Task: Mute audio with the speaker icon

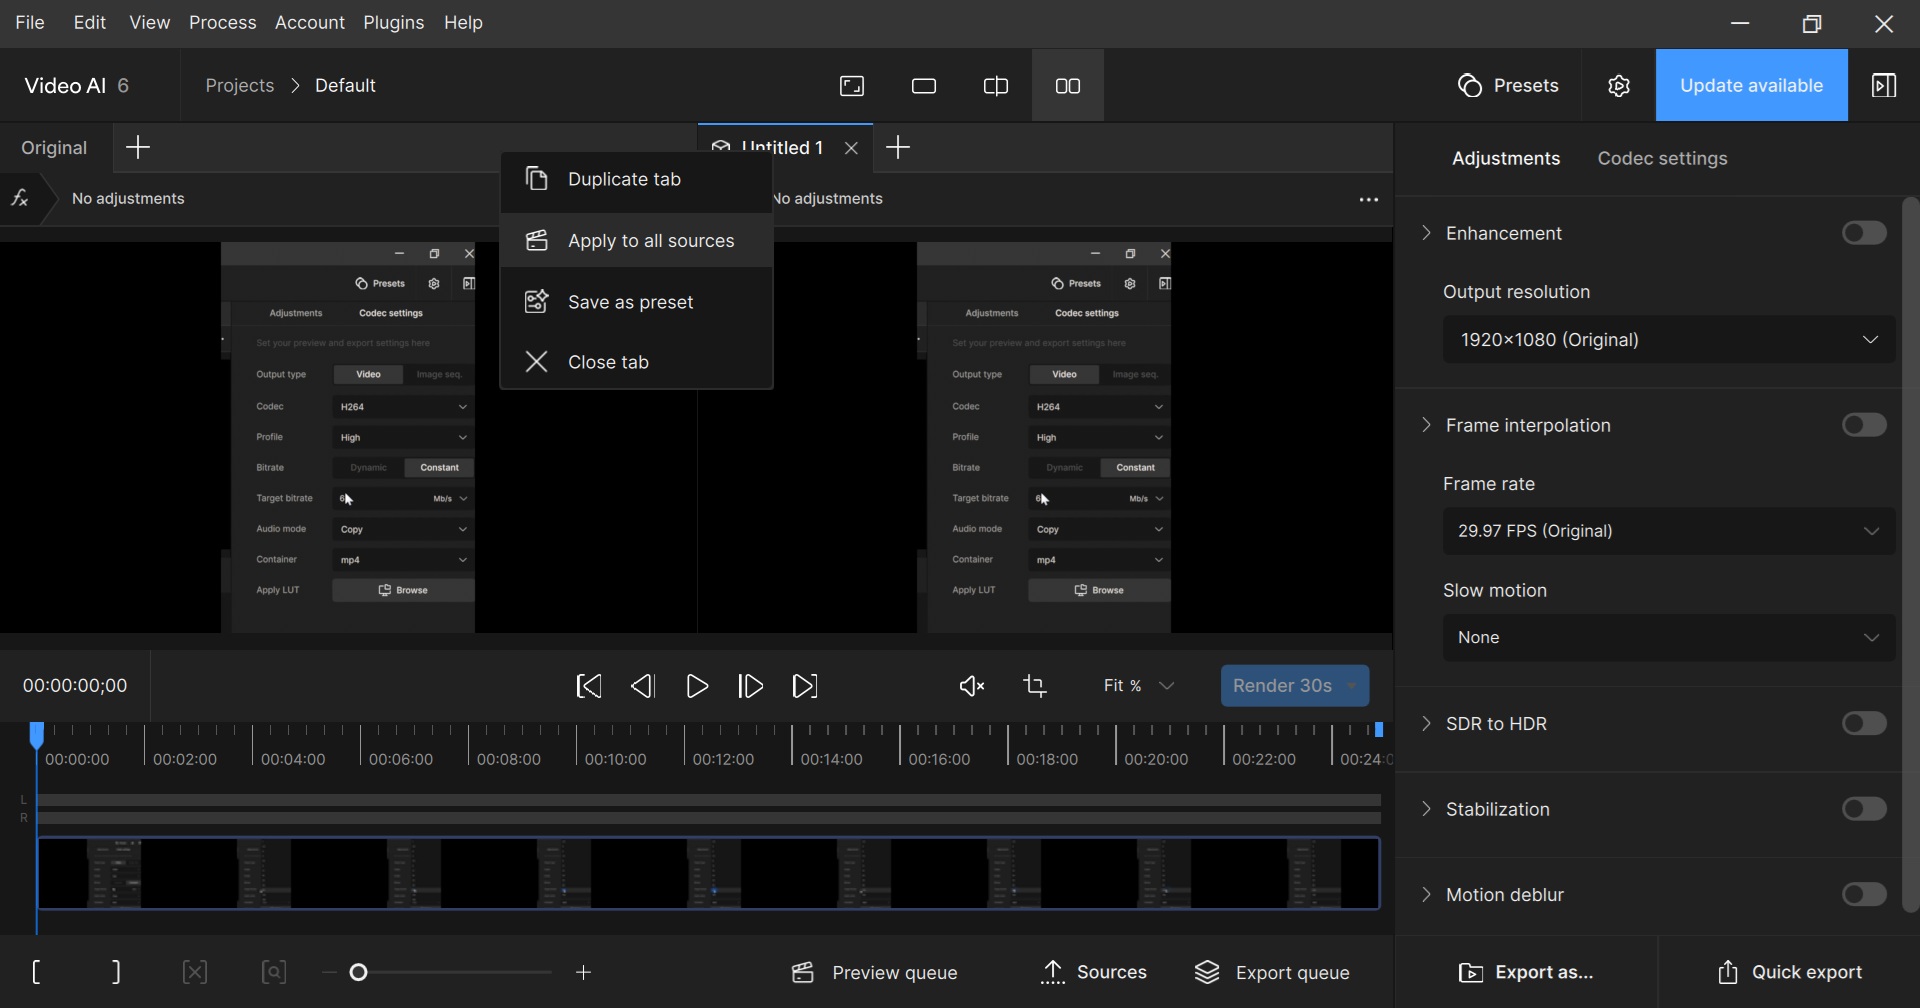Action: pos(971,686)
